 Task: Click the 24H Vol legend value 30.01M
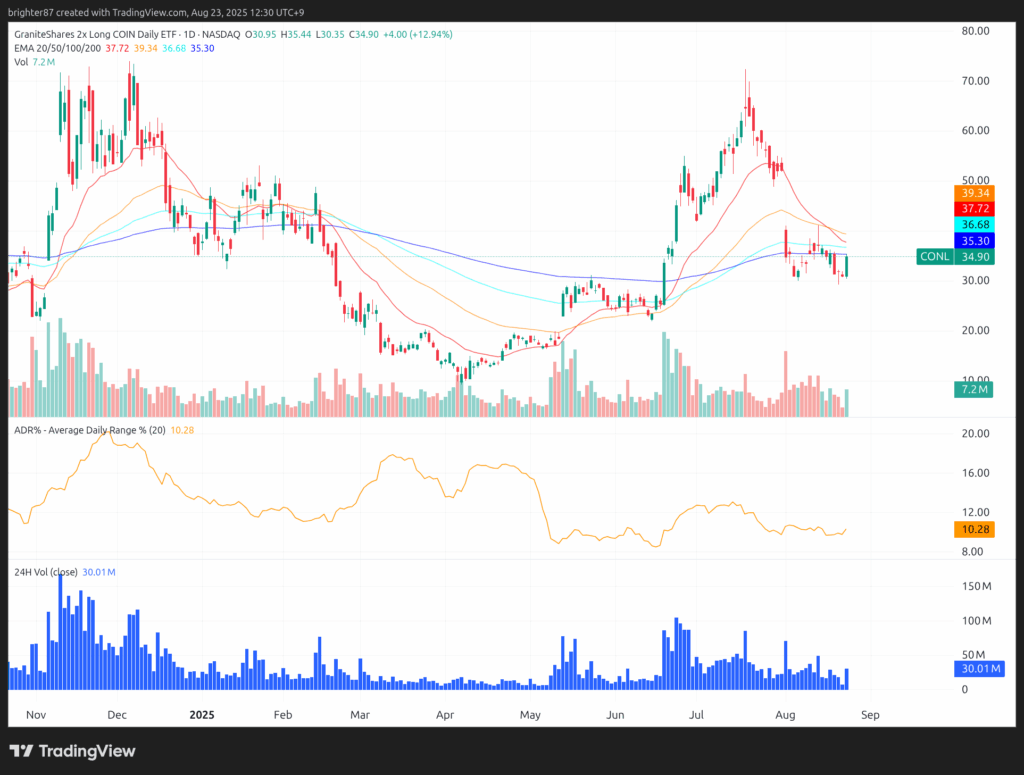point(99,572)
